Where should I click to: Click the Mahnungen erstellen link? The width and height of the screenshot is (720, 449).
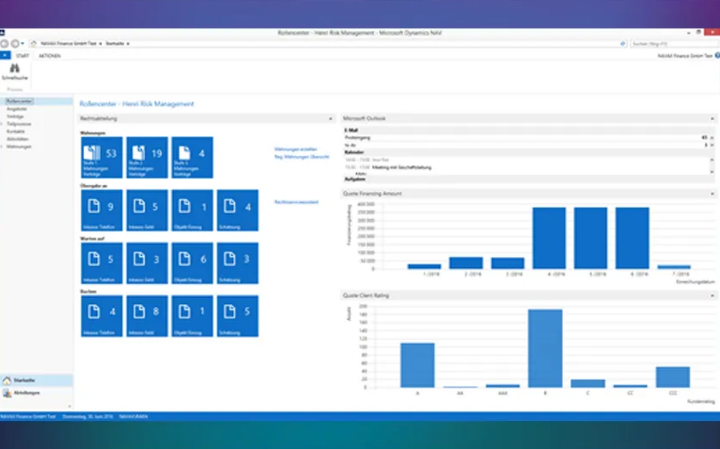click(296, 149)
